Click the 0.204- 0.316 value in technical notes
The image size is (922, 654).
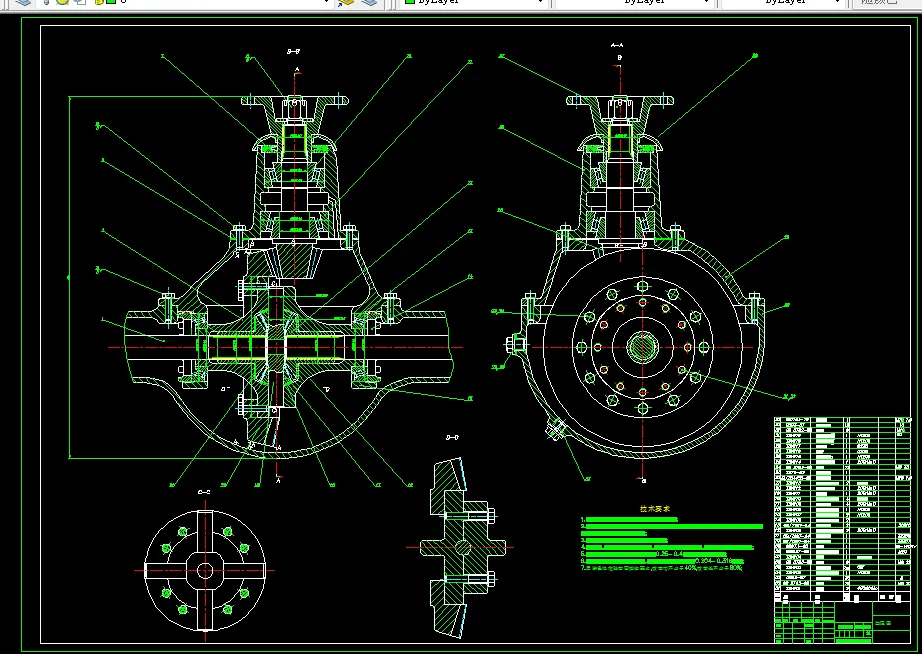pyautogui.click(x=713, y=561)
